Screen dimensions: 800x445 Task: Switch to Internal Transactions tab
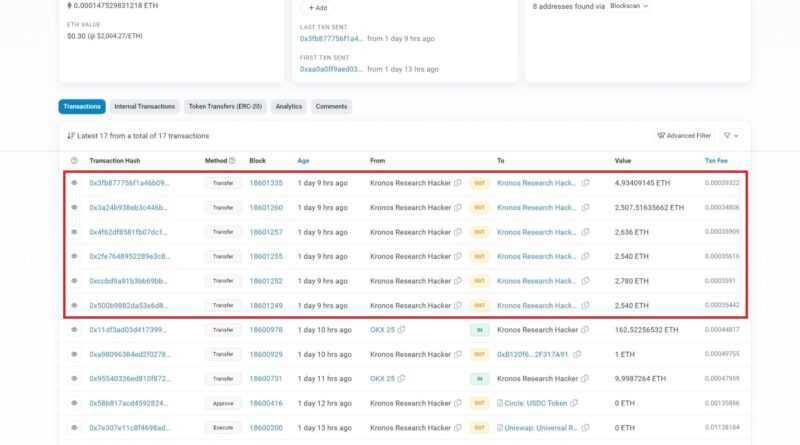145,106
